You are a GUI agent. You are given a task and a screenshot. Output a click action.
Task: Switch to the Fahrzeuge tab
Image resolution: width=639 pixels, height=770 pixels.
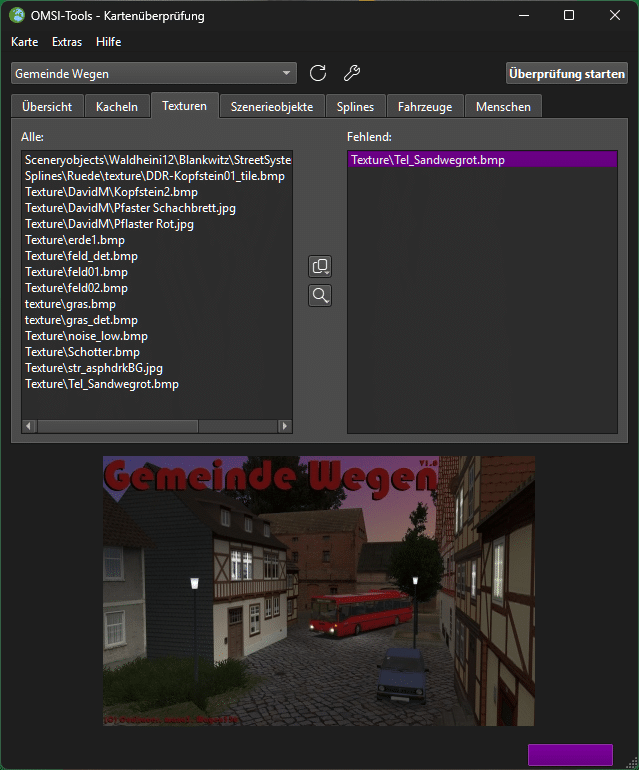pyautogui.click(x=425, y=107)
